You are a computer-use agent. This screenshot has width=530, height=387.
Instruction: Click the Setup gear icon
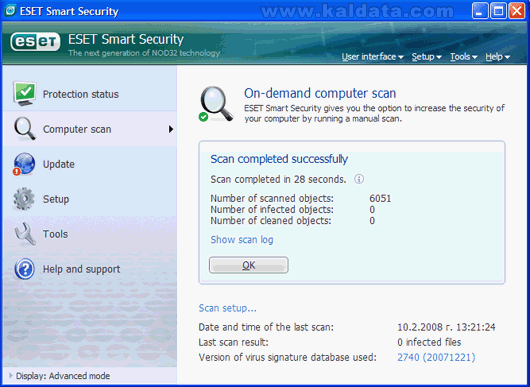24,199
